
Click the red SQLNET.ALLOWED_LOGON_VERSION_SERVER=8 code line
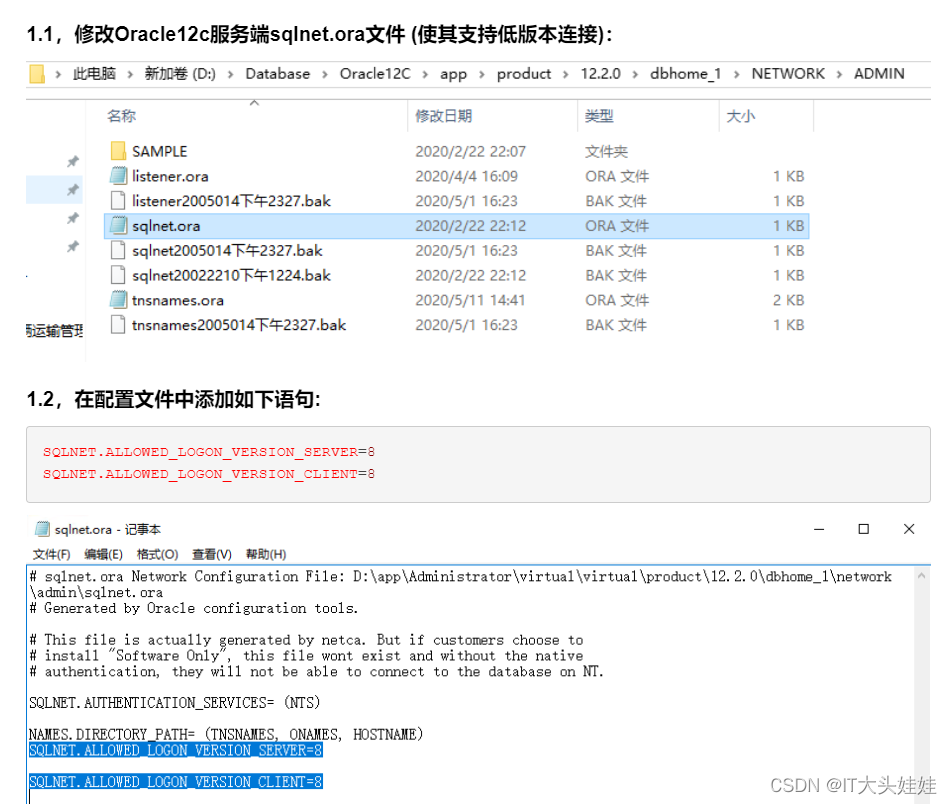(x=208, y=452)
